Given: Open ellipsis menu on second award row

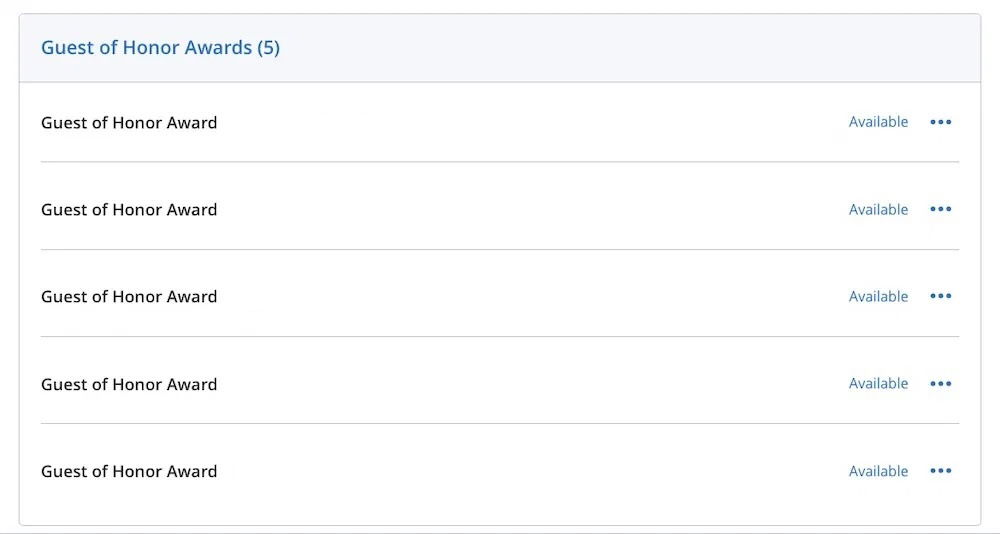Looking at the screenshot, I should (940, 209).
